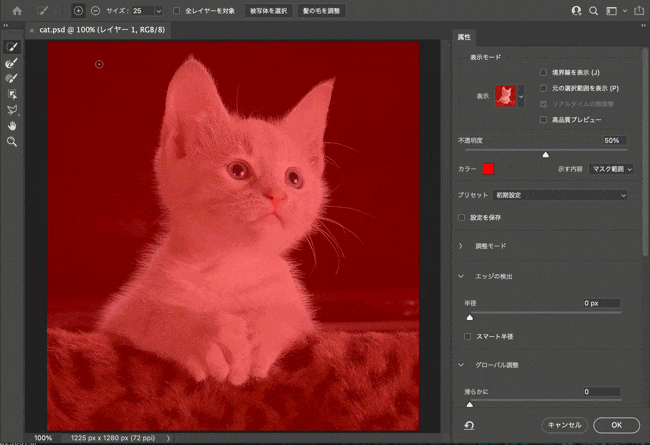Open the マスク範囲 dropdown
This screenshot has height=445, width=650.
610,169
